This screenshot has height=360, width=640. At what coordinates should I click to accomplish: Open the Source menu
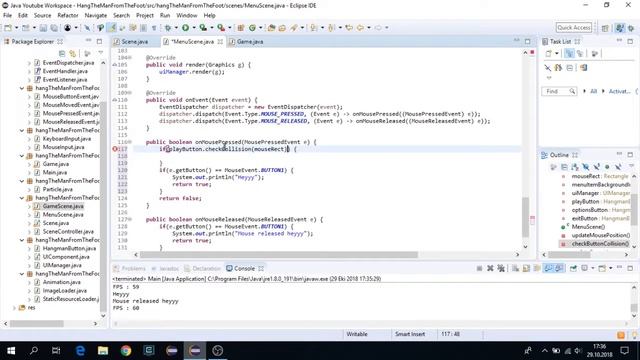[x=42, y=16]
